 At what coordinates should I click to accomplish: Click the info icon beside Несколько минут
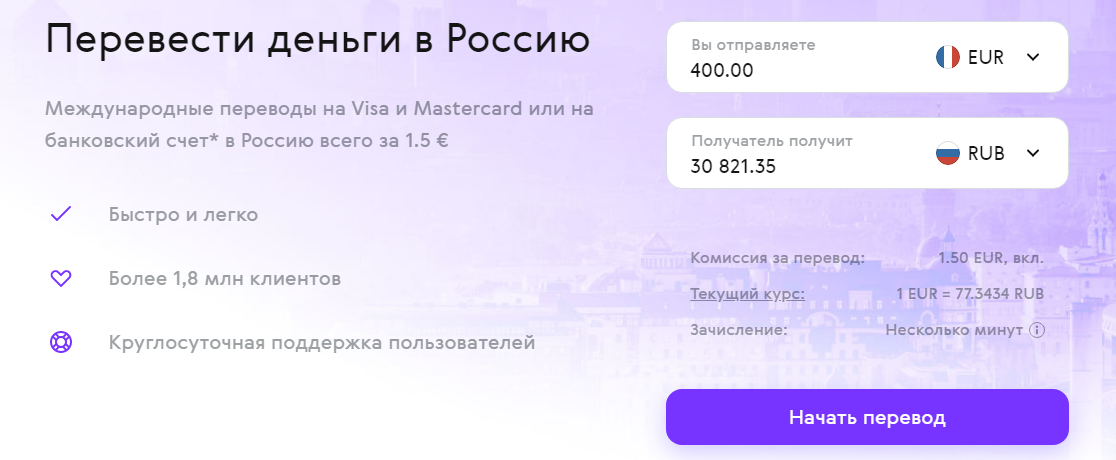coord(1037,330)
